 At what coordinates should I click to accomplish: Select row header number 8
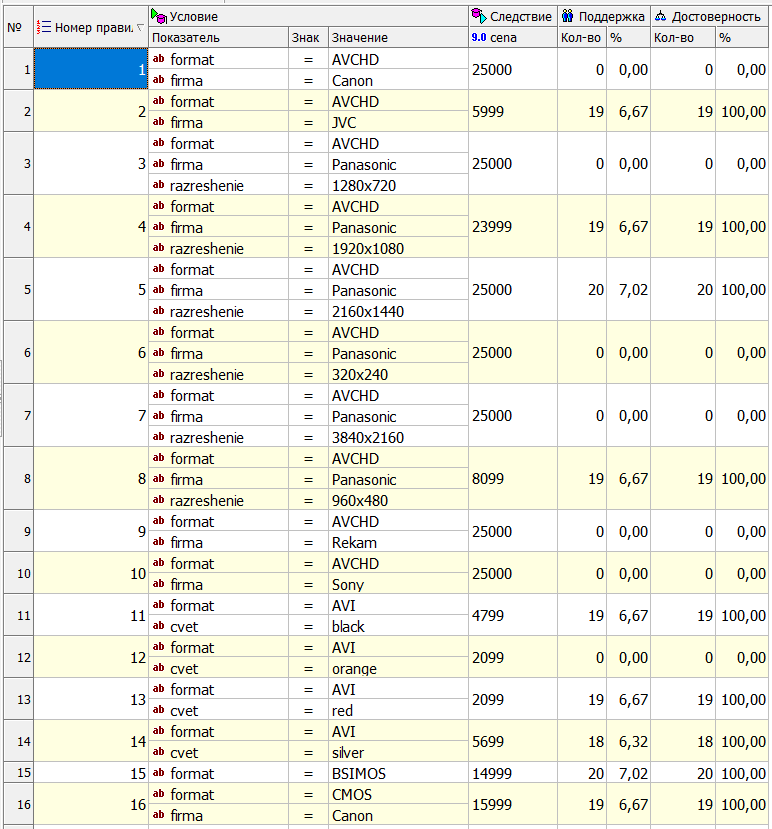pyautogui.click(x=16, y=479)
